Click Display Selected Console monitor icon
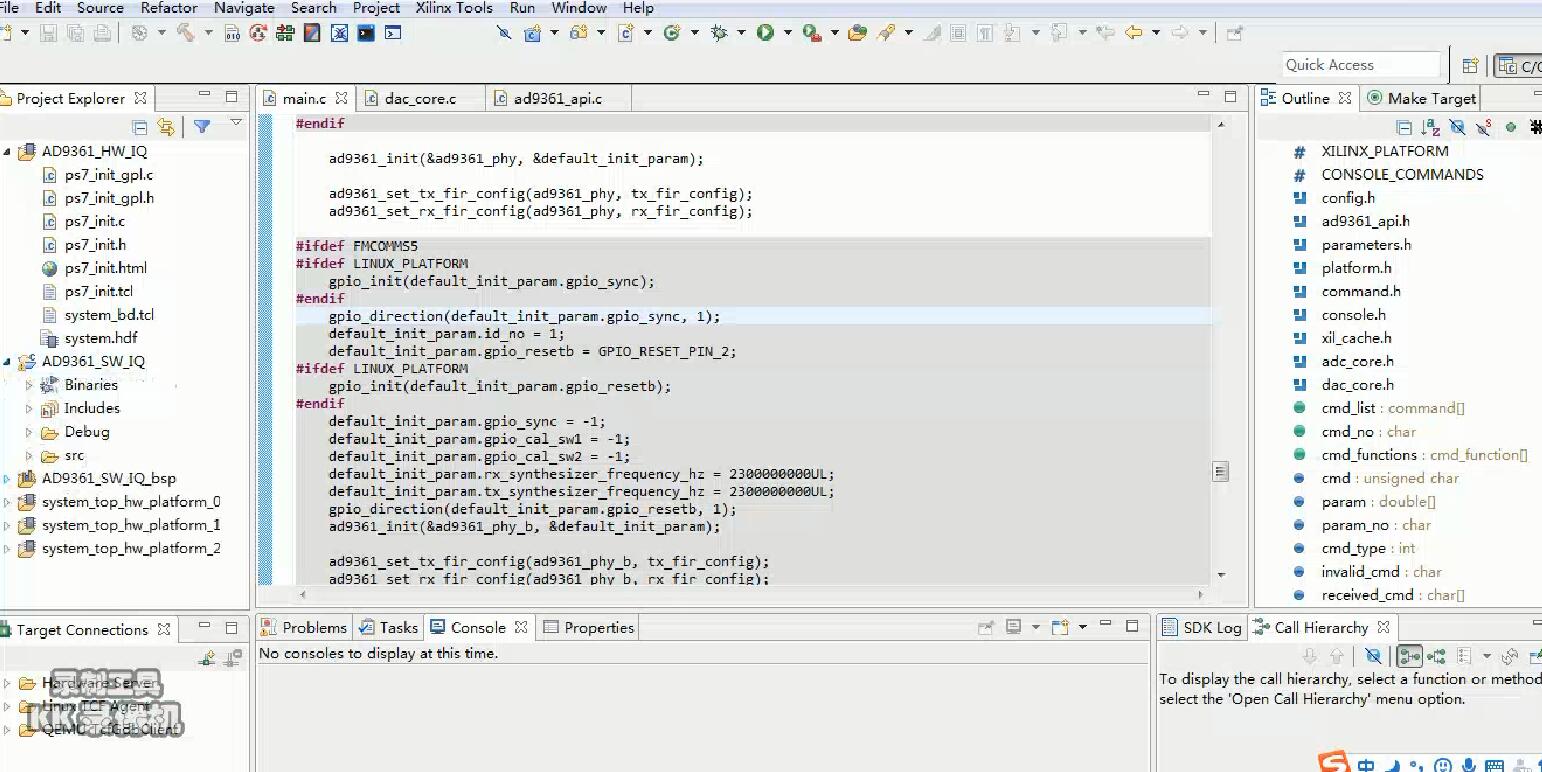Screen dimensions: 1542x772 coord(1013,627)
